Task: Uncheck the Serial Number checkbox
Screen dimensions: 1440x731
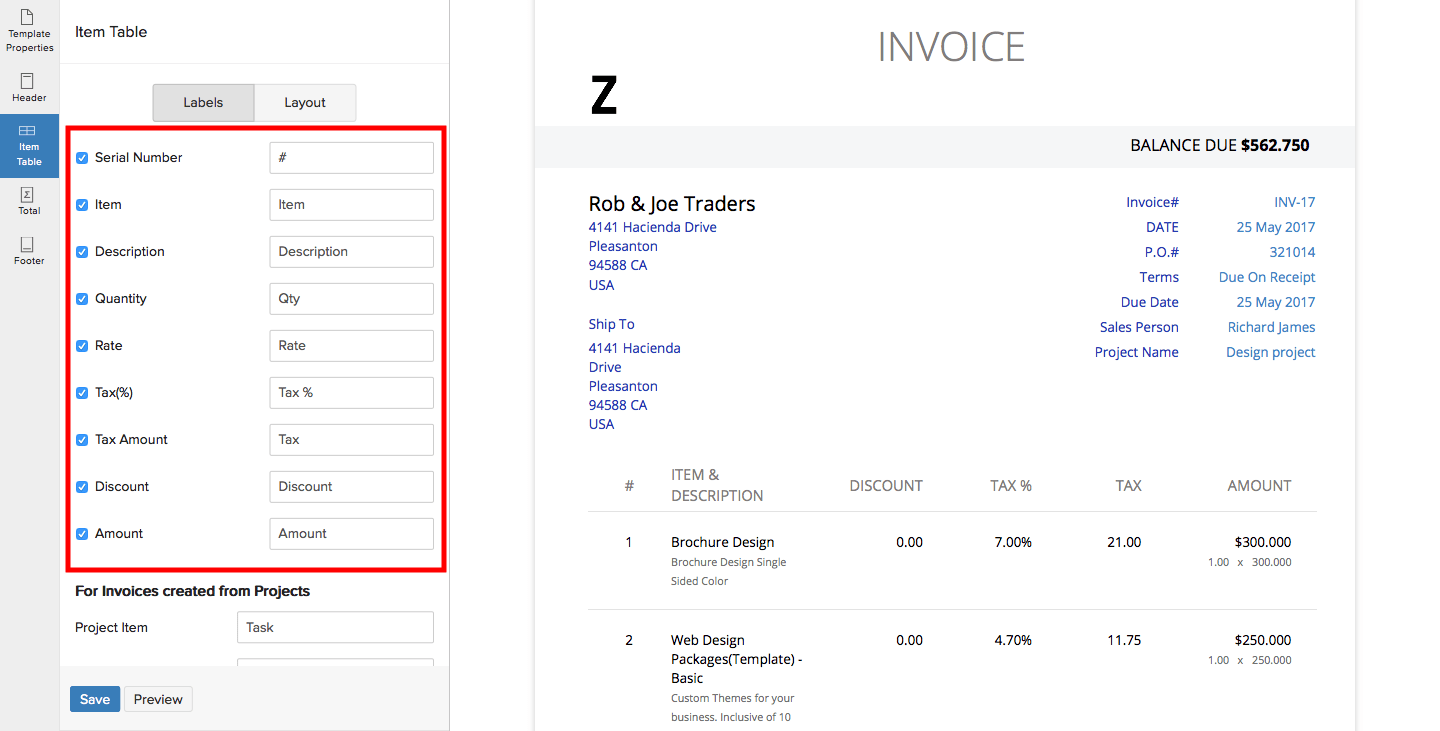Action: pos(82,158)
